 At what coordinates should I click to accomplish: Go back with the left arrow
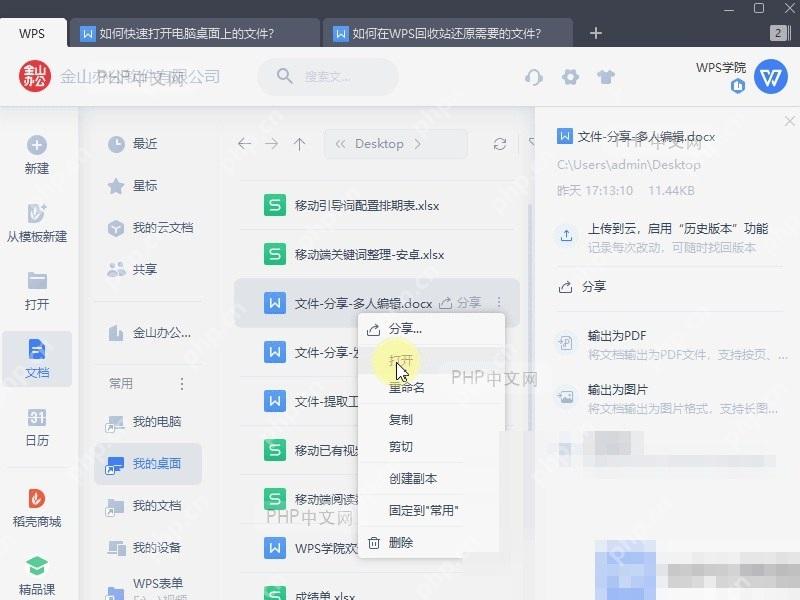tap(244, 144)
